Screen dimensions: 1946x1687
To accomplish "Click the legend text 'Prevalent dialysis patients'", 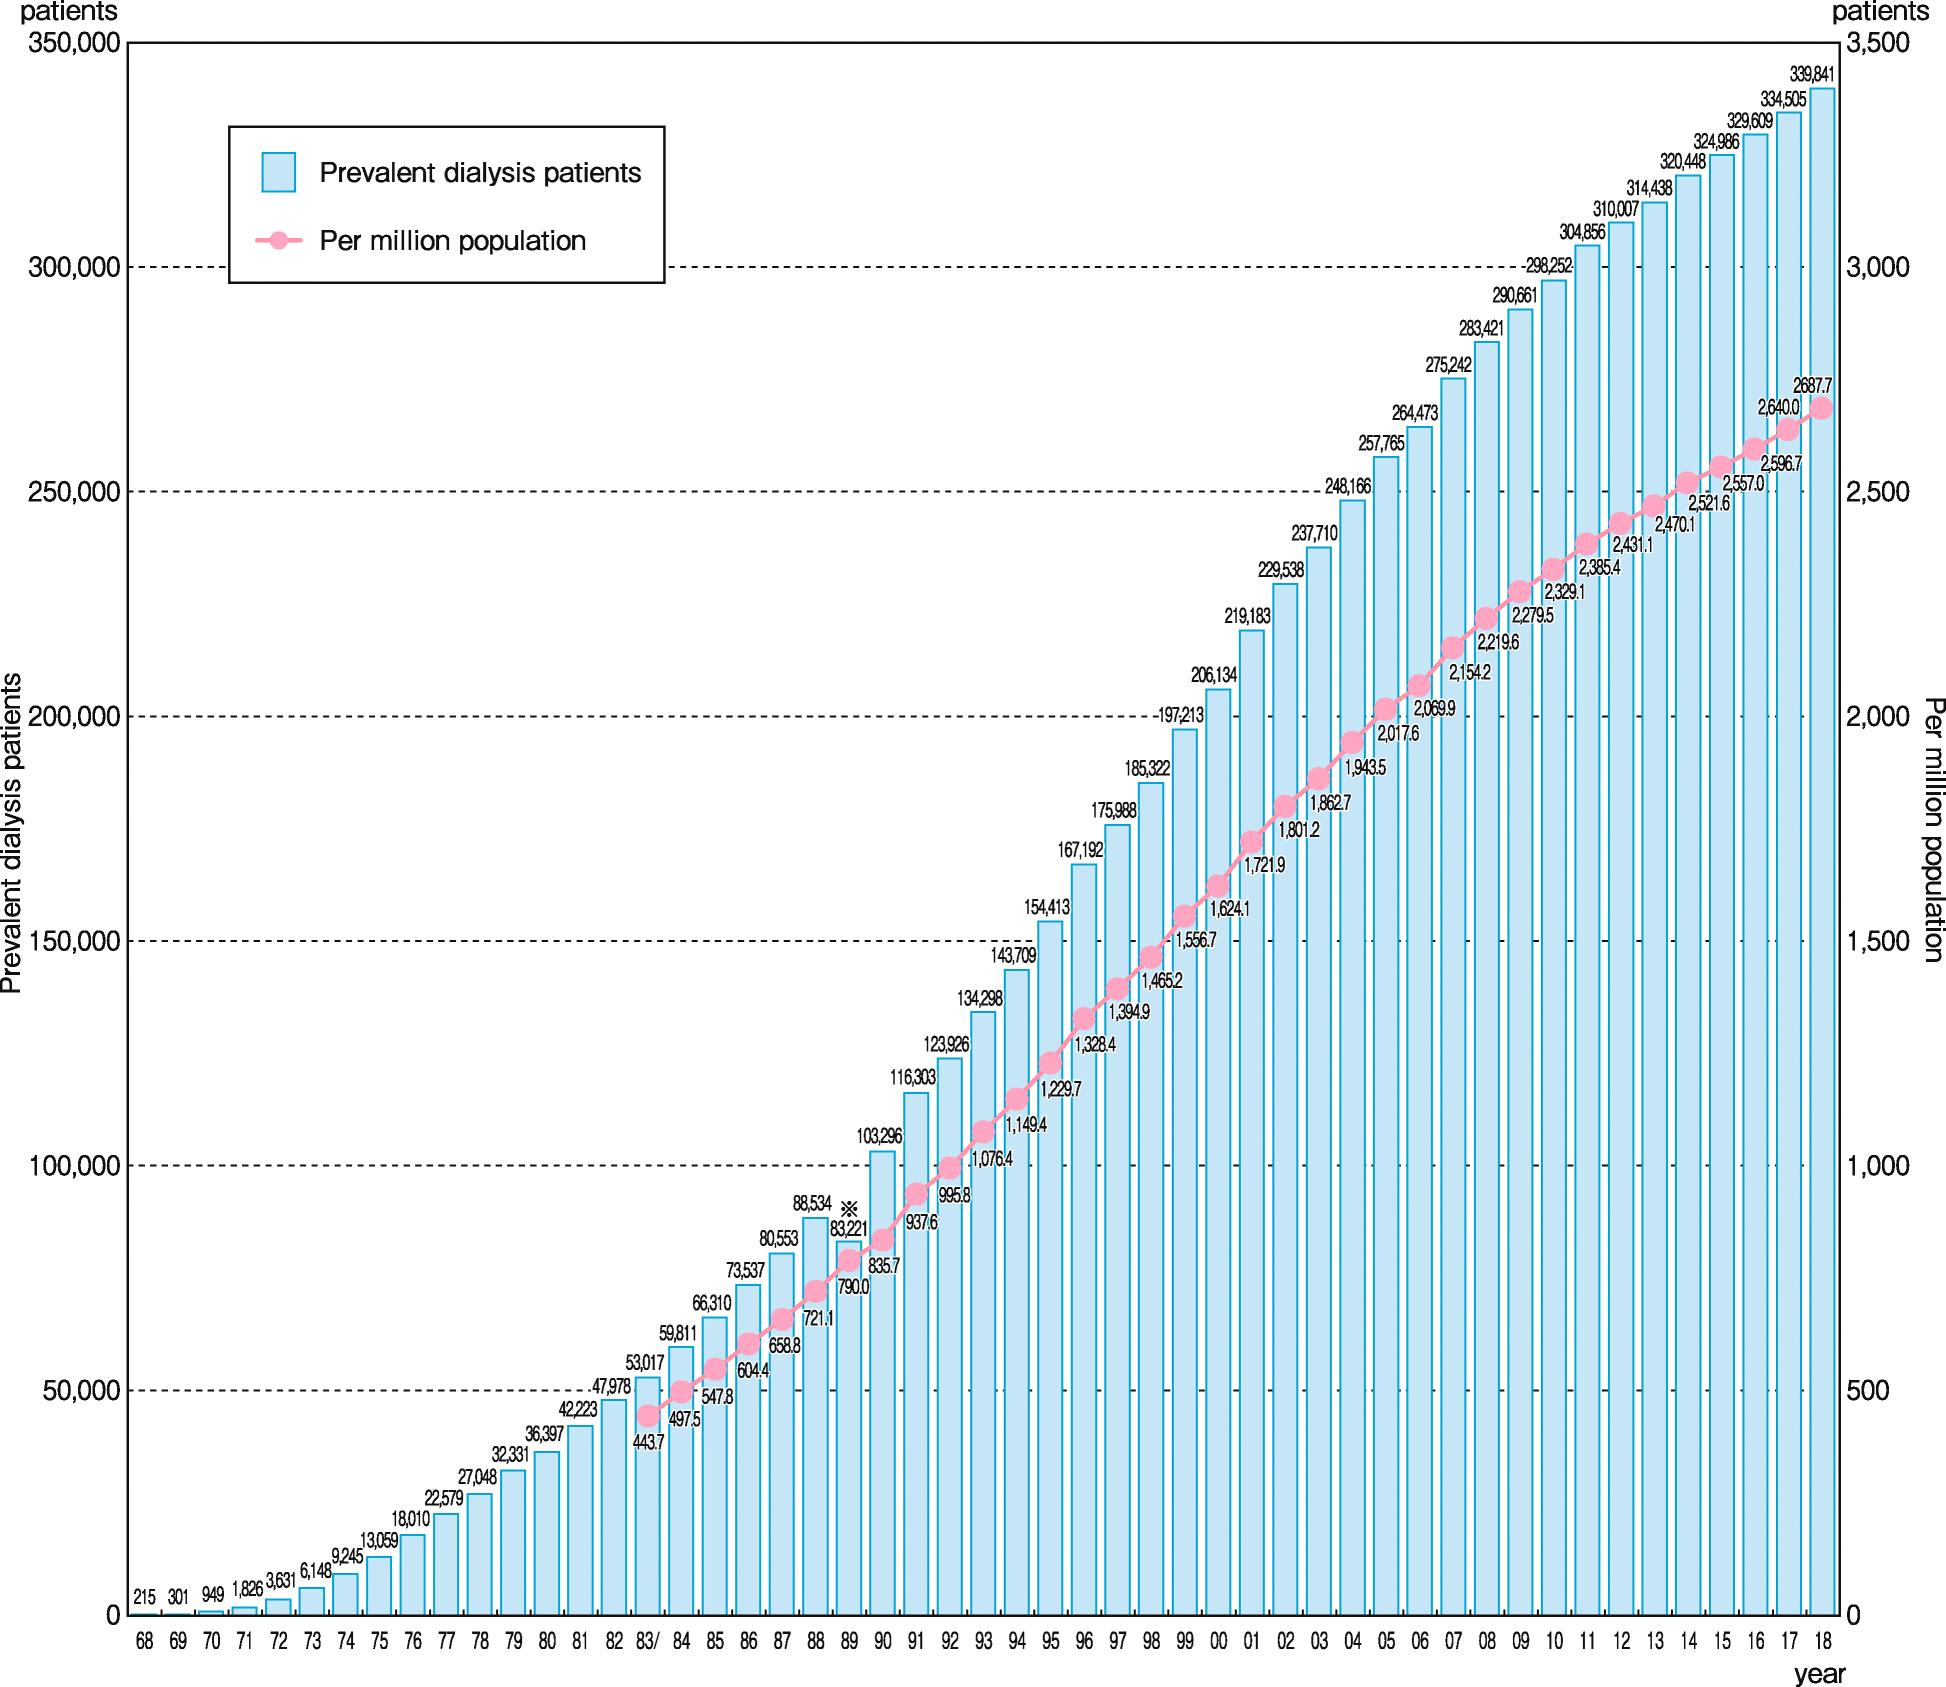I will pyautogui.click(x=480, y=173).
